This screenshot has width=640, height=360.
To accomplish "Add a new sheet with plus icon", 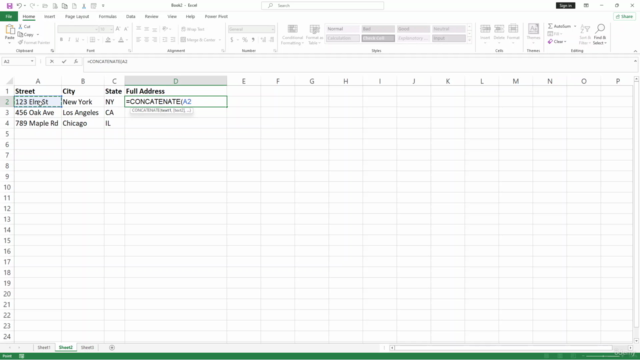I will (x=112, y=348).
